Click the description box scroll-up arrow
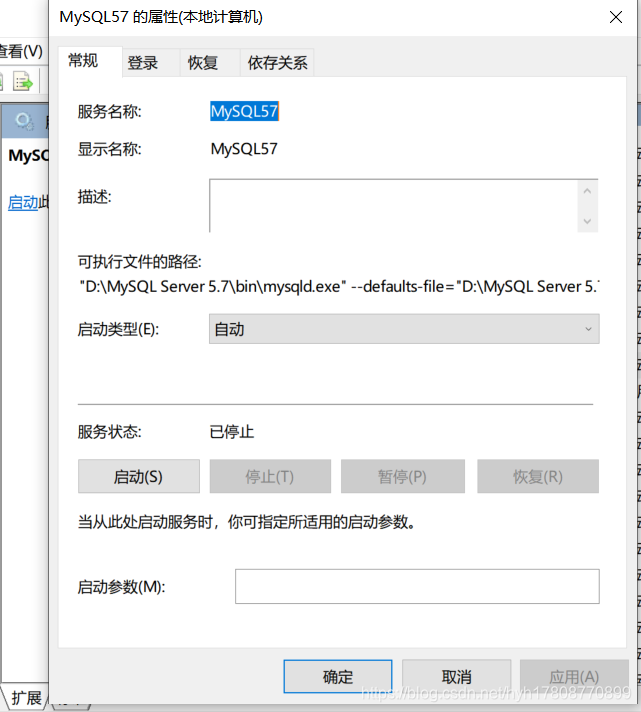 coord(587,191)
